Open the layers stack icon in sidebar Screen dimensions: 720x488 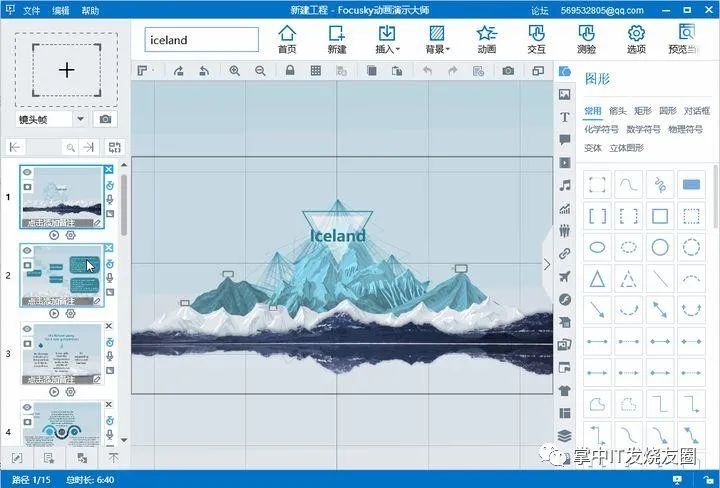click(x=565, y=435)
